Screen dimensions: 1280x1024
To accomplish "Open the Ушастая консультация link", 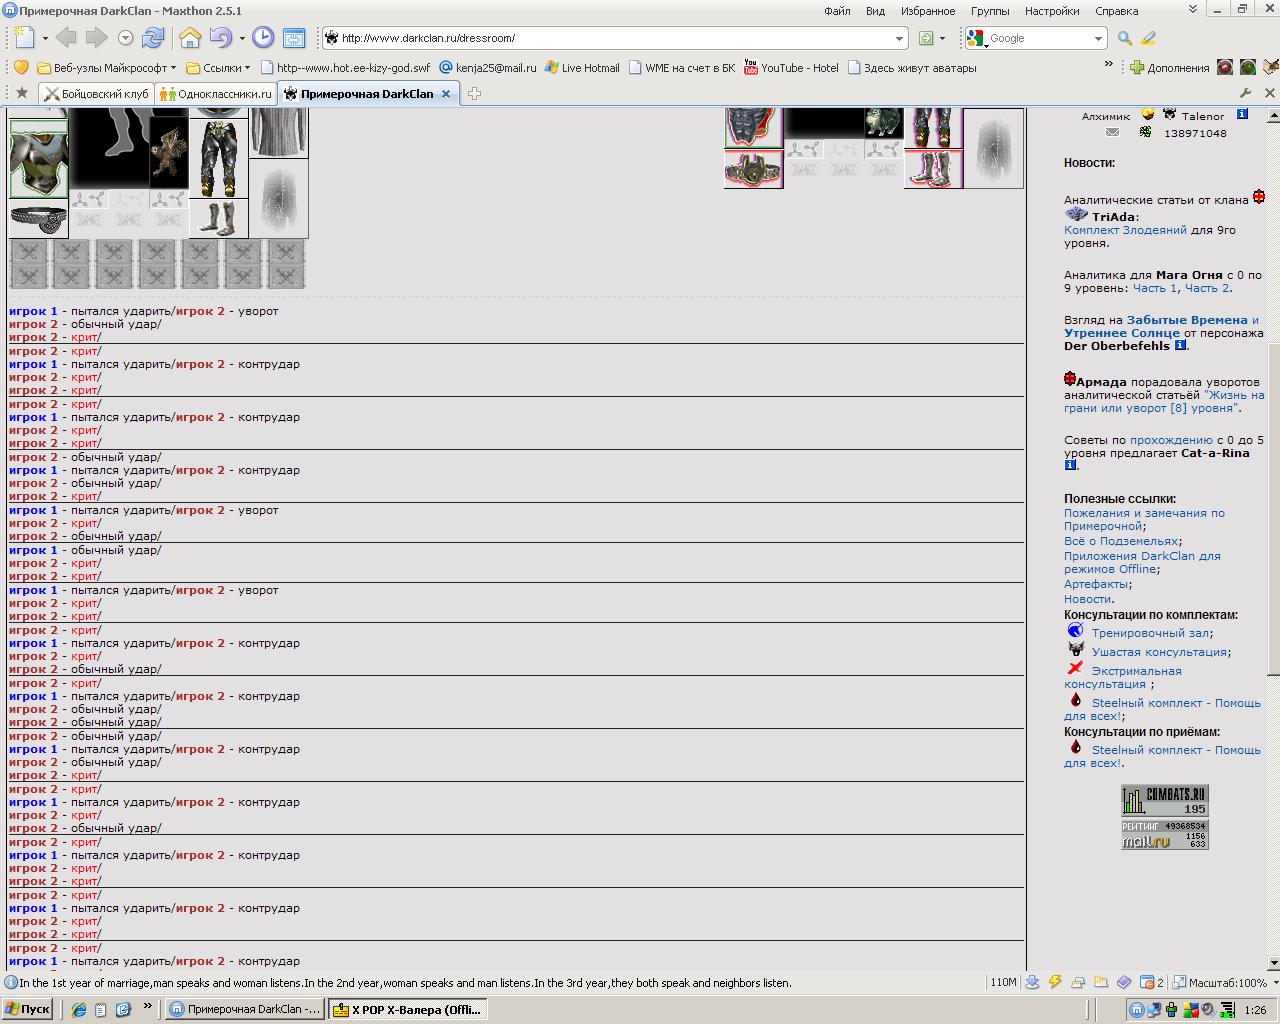I will click(x=1159, y=652).
